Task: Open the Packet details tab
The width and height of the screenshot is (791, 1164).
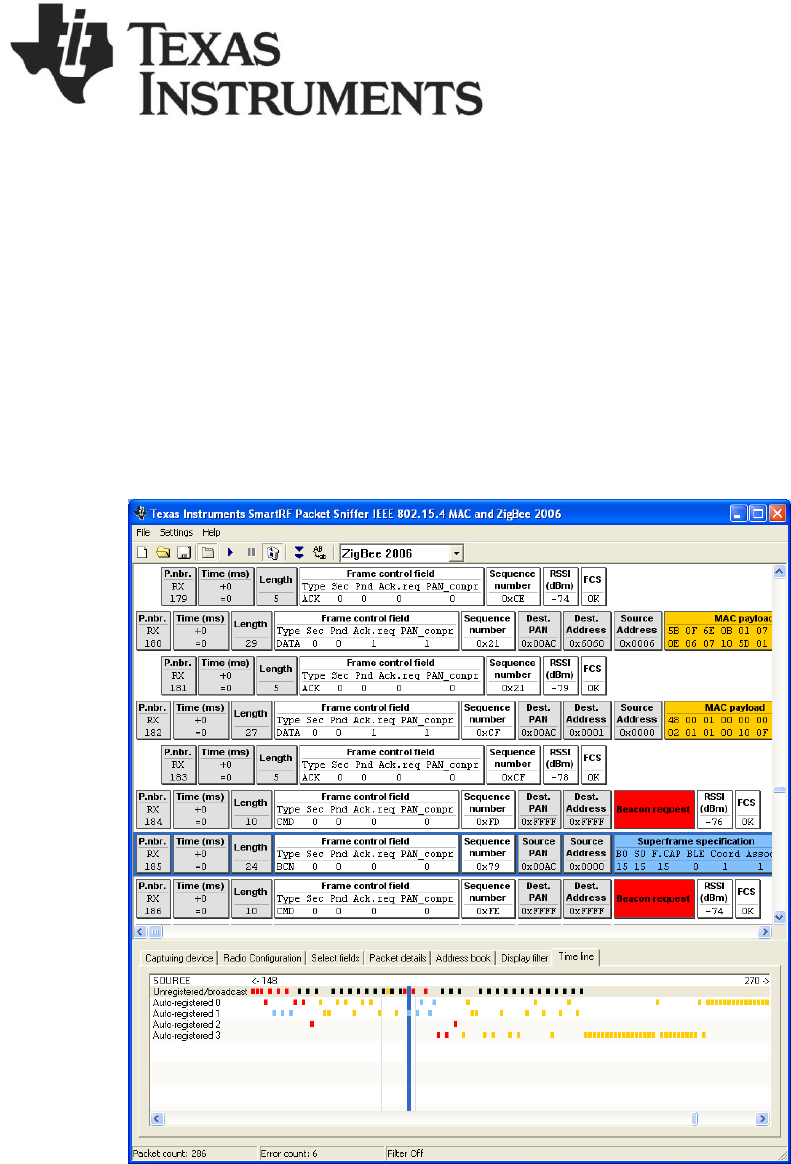Action: coord(398,958)
